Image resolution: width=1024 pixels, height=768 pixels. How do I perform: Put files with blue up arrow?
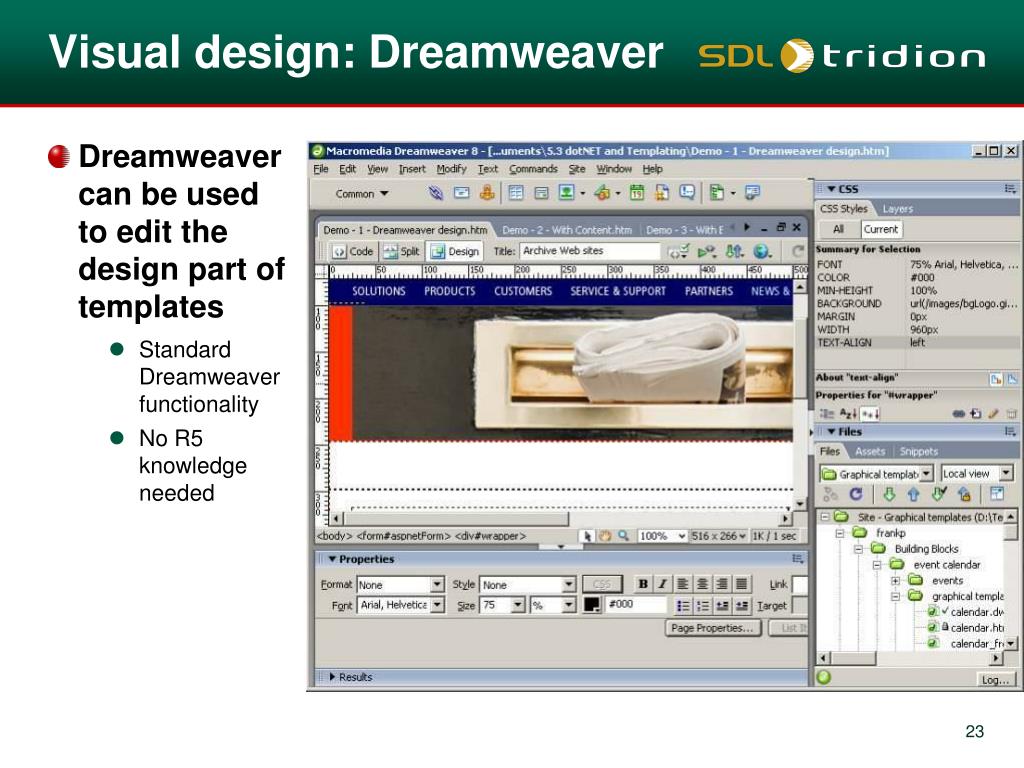914,494
